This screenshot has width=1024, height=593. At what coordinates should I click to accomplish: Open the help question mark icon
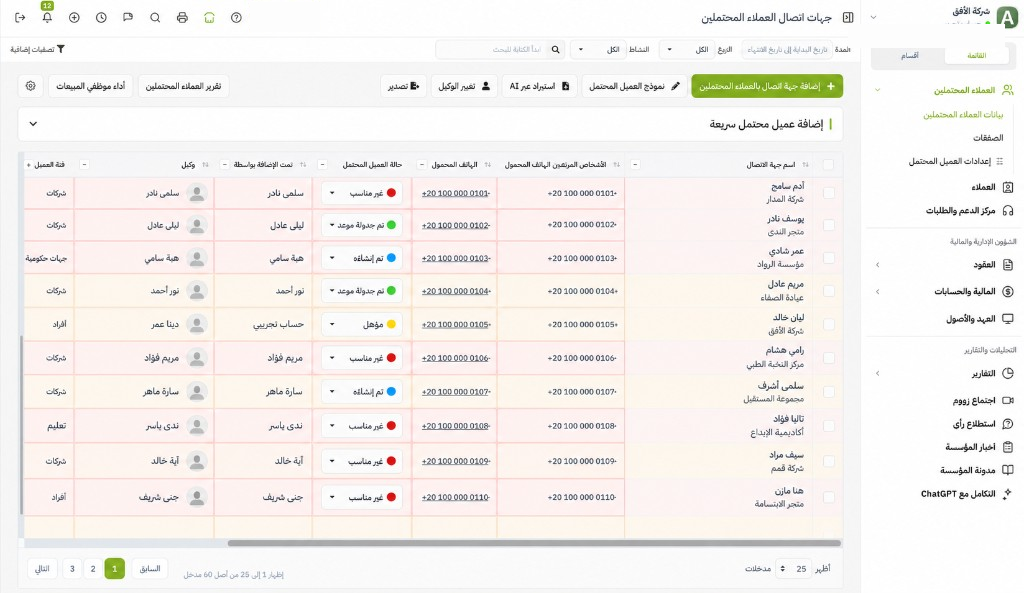click(x=236, y=18)
